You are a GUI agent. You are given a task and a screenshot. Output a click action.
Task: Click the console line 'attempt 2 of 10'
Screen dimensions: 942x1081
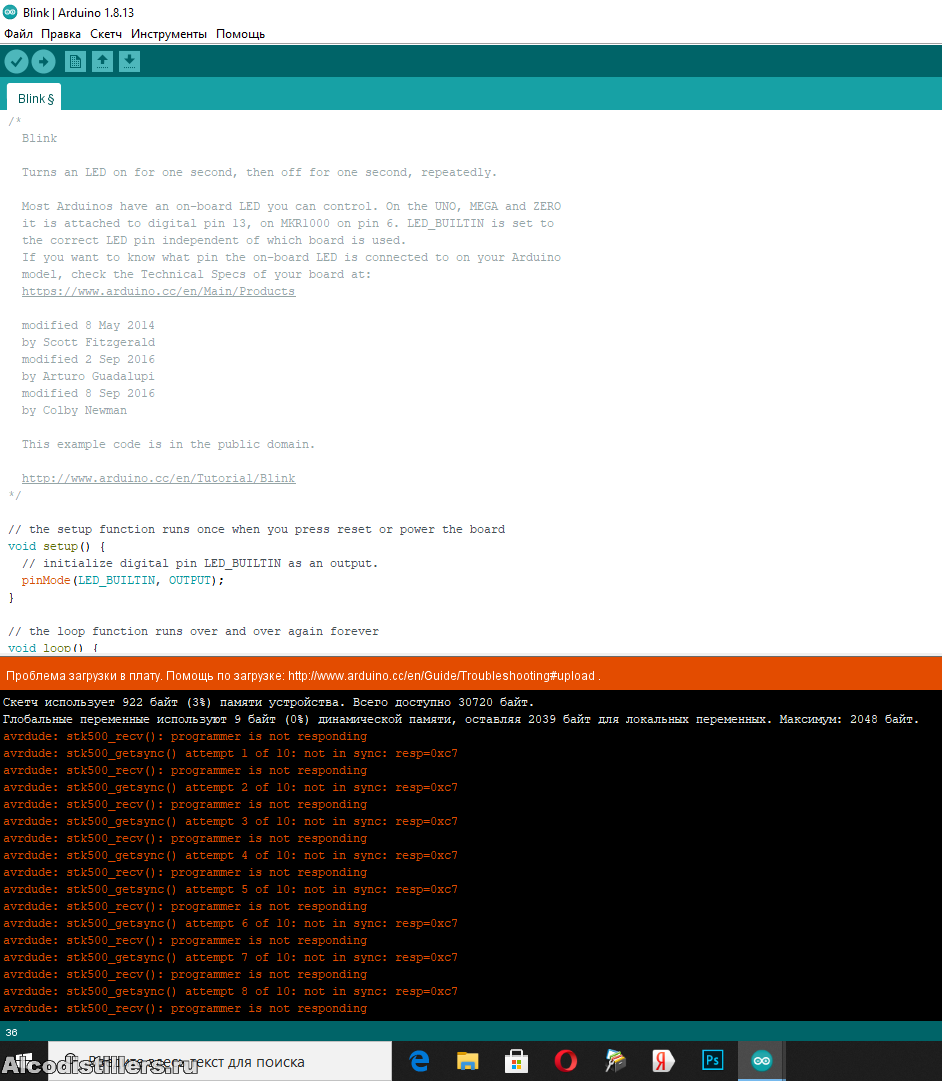(x=230, y=787)
